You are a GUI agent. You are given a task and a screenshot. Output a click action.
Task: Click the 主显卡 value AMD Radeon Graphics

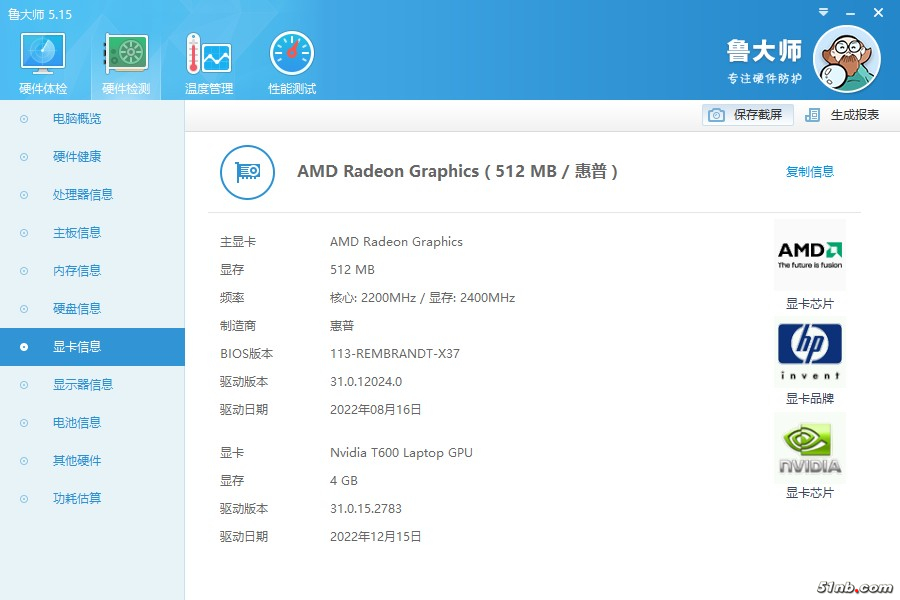coord(396,242)
